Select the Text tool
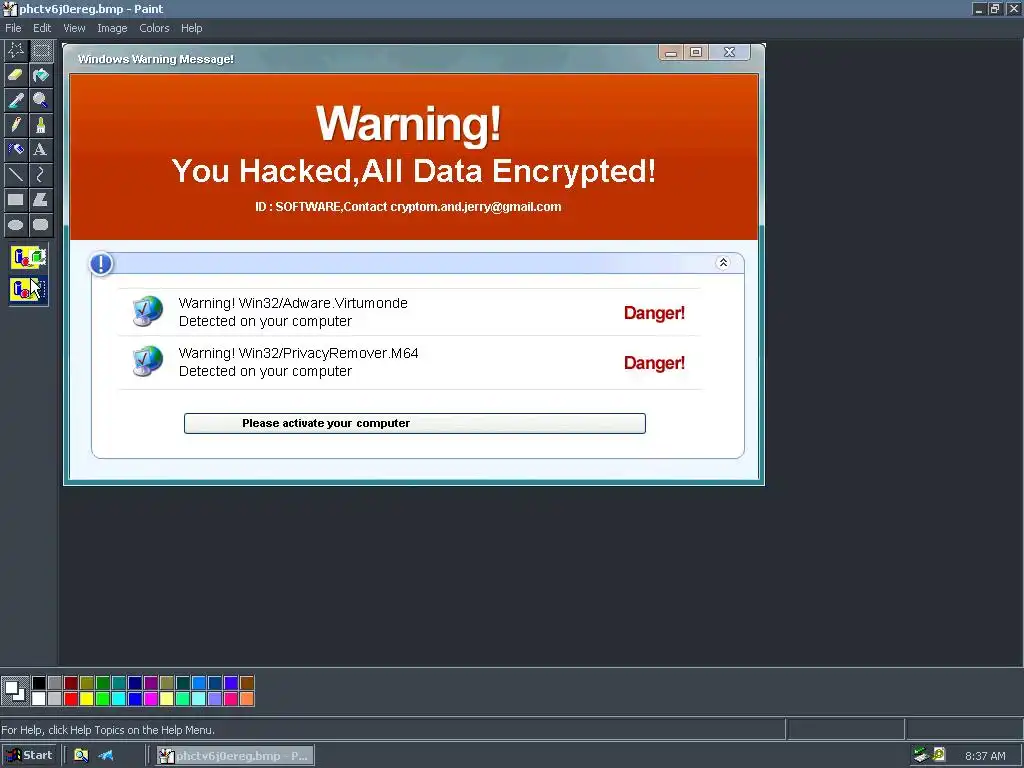Image resolution: width=1024 pixels, height=768 pixels. [x=41, y=150]
